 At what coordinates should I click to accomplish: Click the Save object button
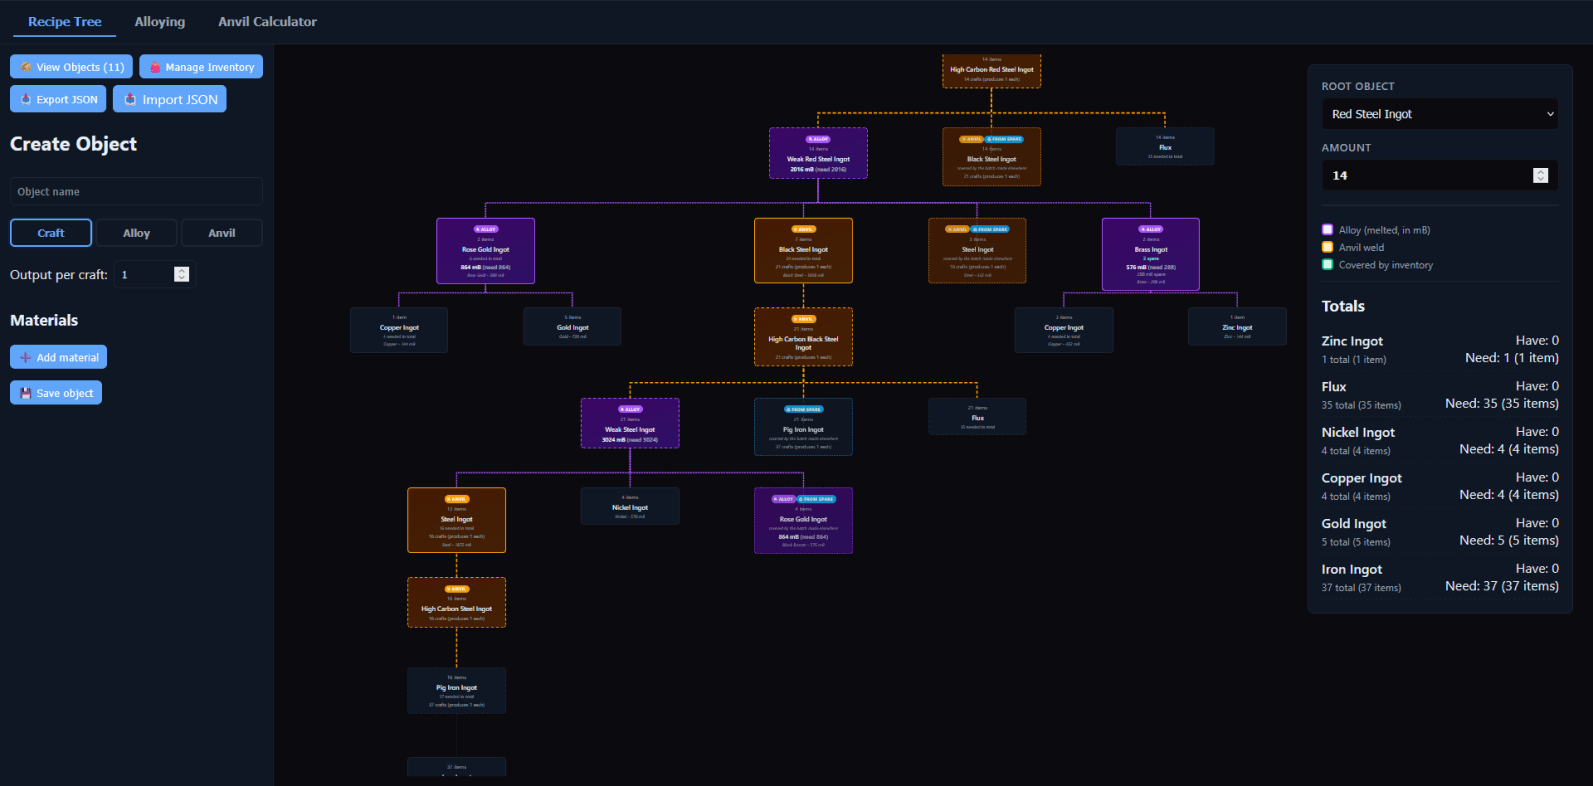[56, 393]
